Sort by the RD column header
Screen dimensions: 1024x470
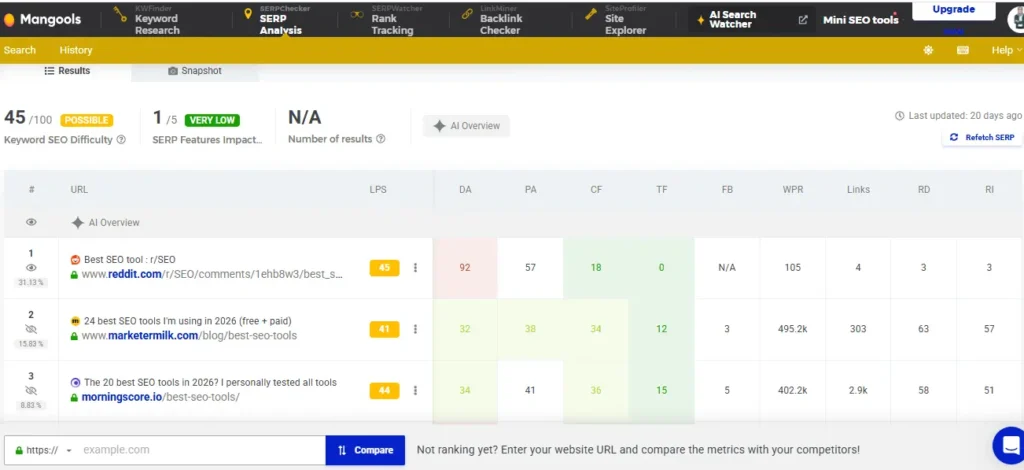pos(923,189)
